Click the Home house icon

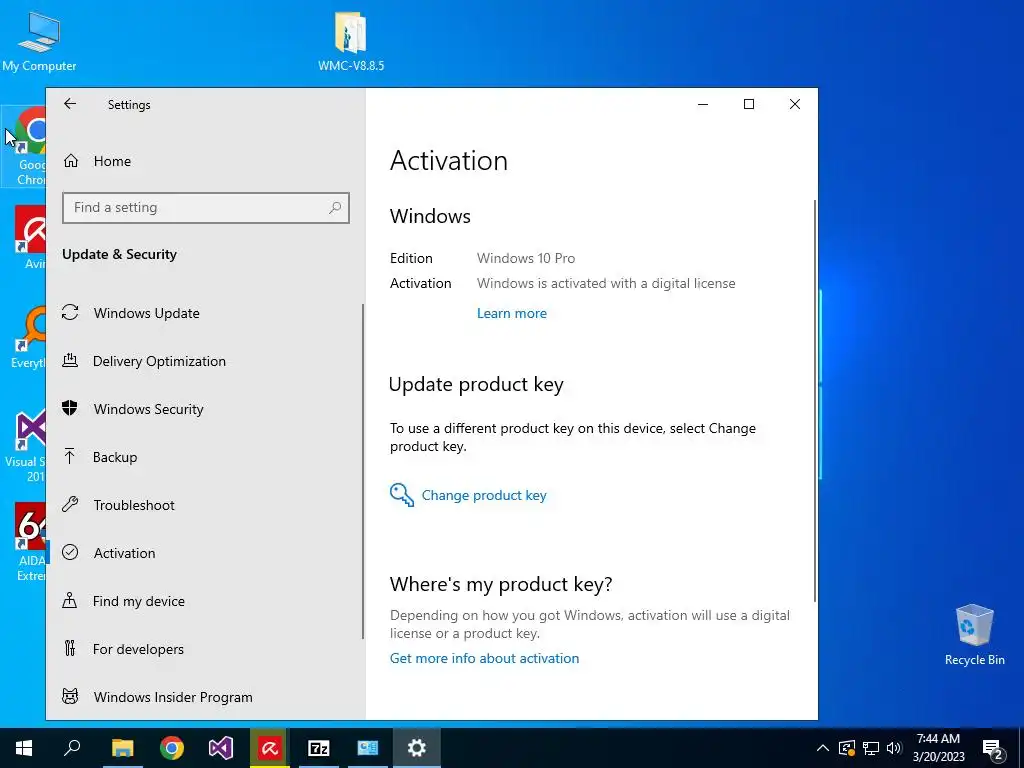tap(71, 161)
